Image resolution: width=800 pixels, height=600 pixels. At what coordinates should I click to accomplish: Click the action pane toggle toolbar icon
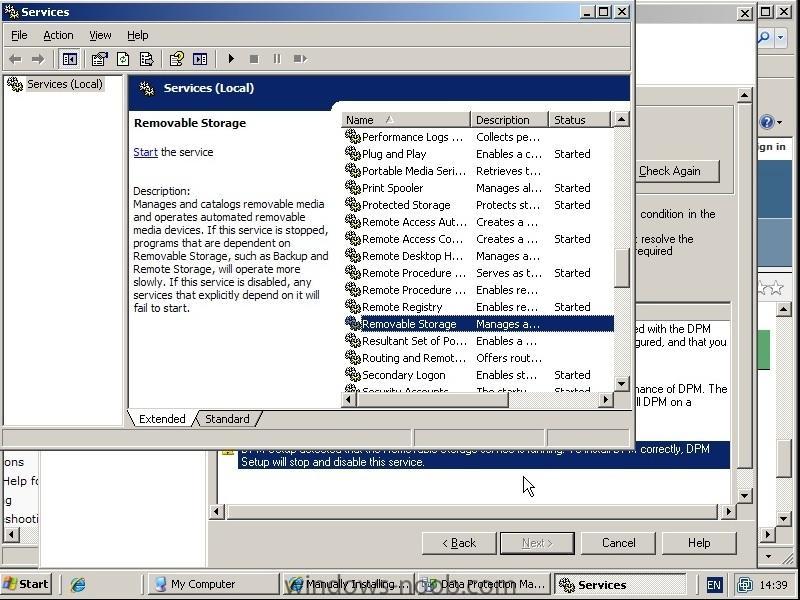pos(200,59)
